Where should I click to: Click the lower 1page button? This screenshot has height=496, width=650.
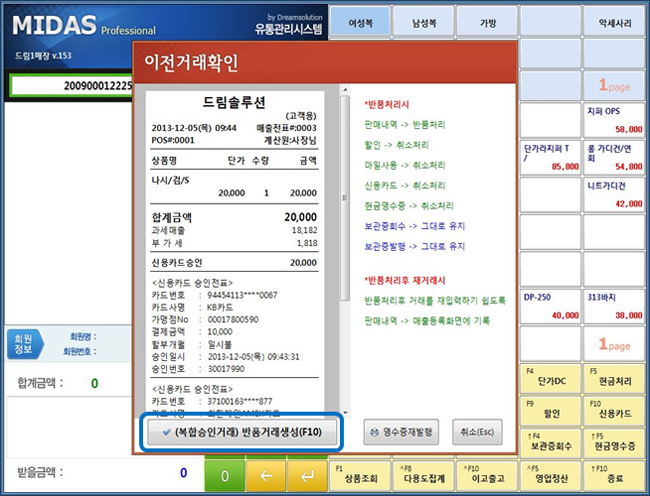coord(614,344)
